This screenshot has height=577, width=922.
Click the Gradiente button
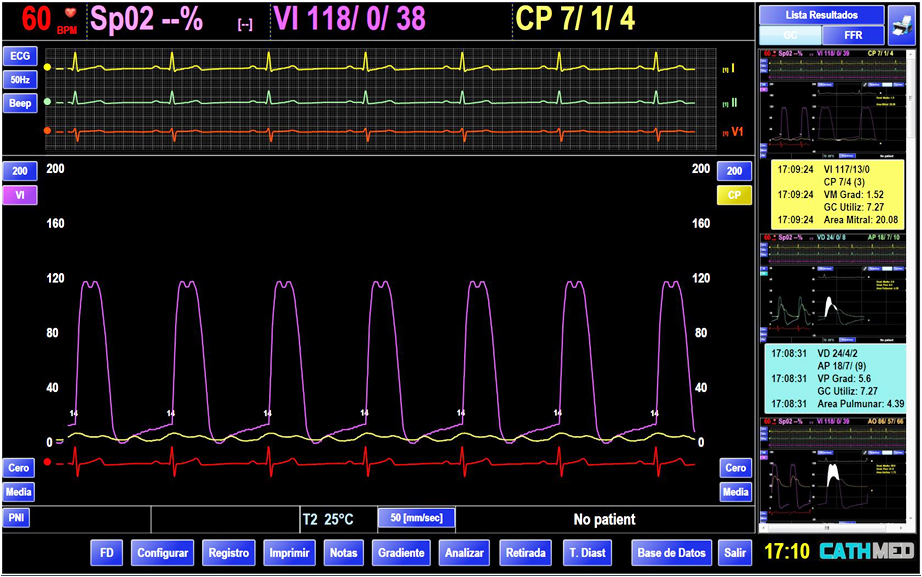402,552
